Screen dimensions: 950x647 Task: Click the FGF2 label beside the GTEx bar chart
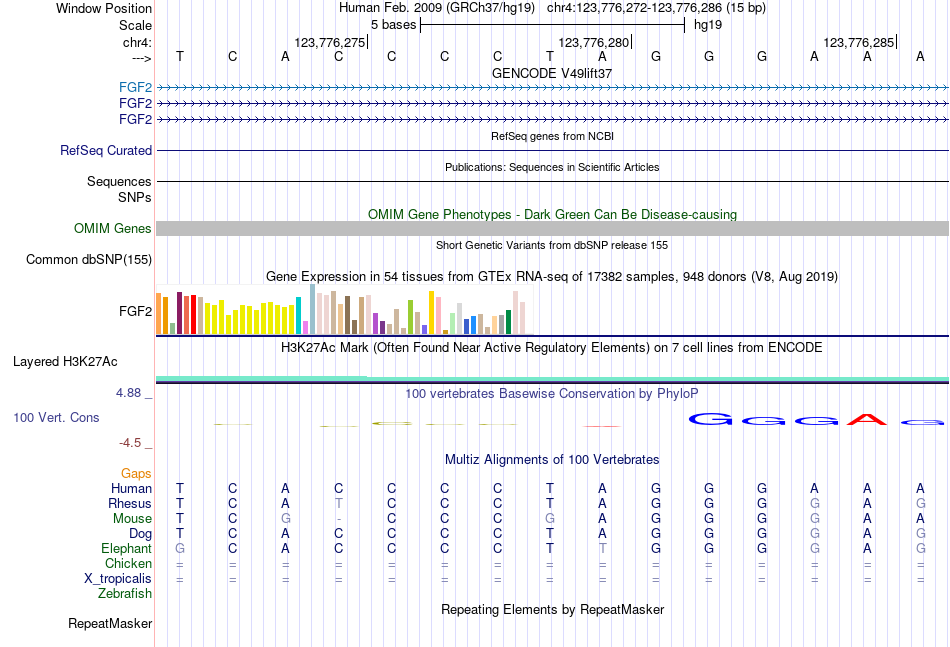coord(135,311)
